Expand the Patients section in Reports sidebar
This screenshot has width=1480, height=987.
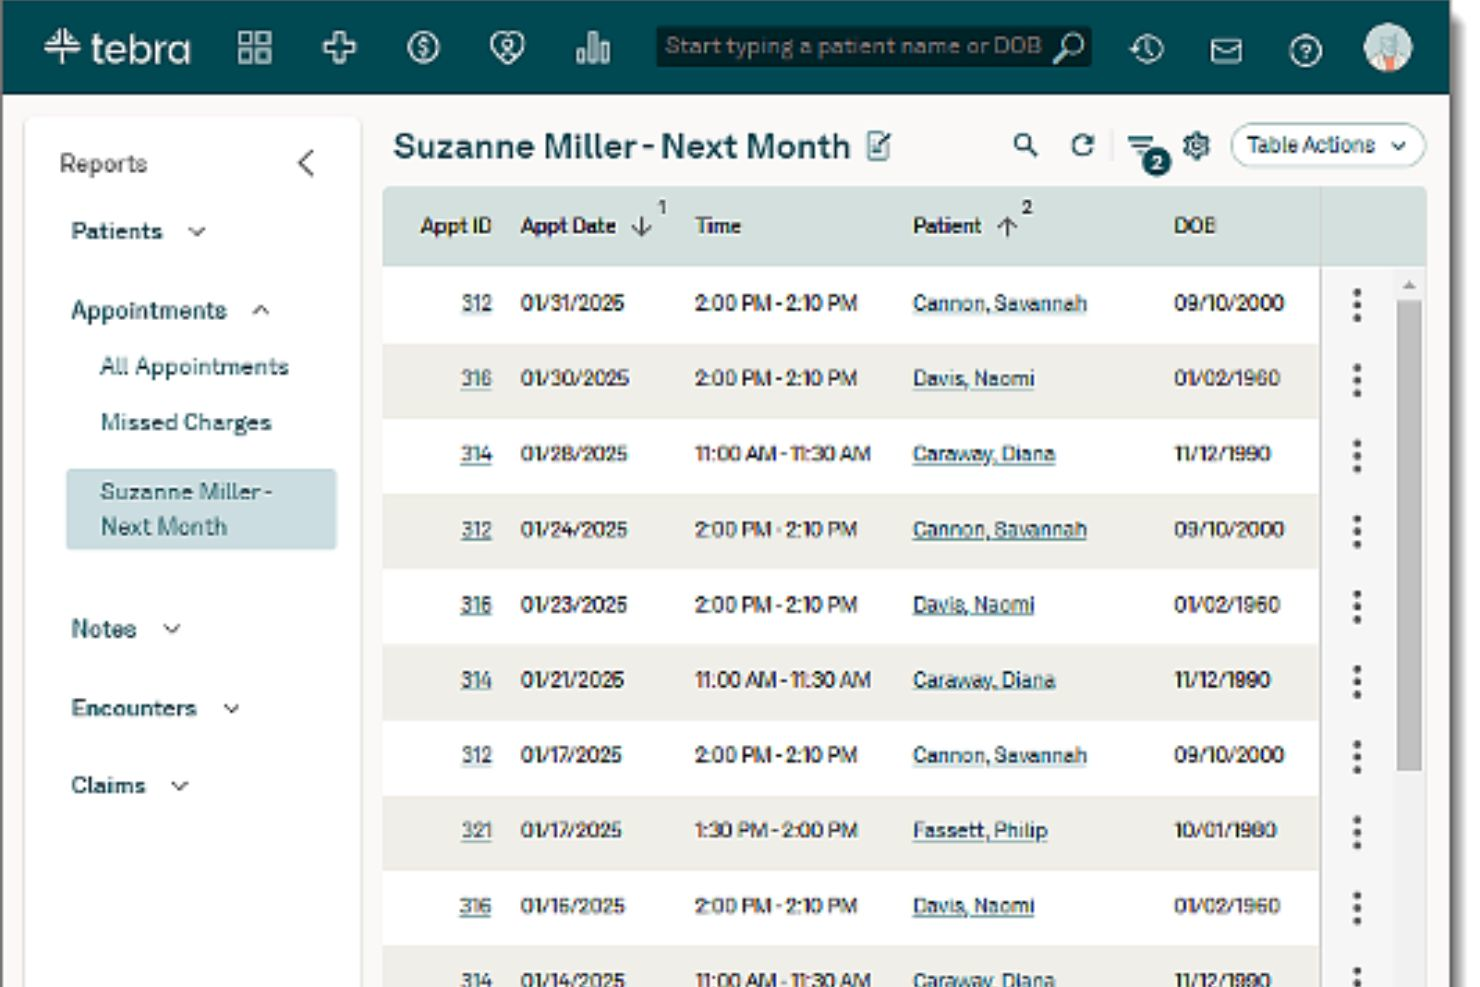coord(138,231)
